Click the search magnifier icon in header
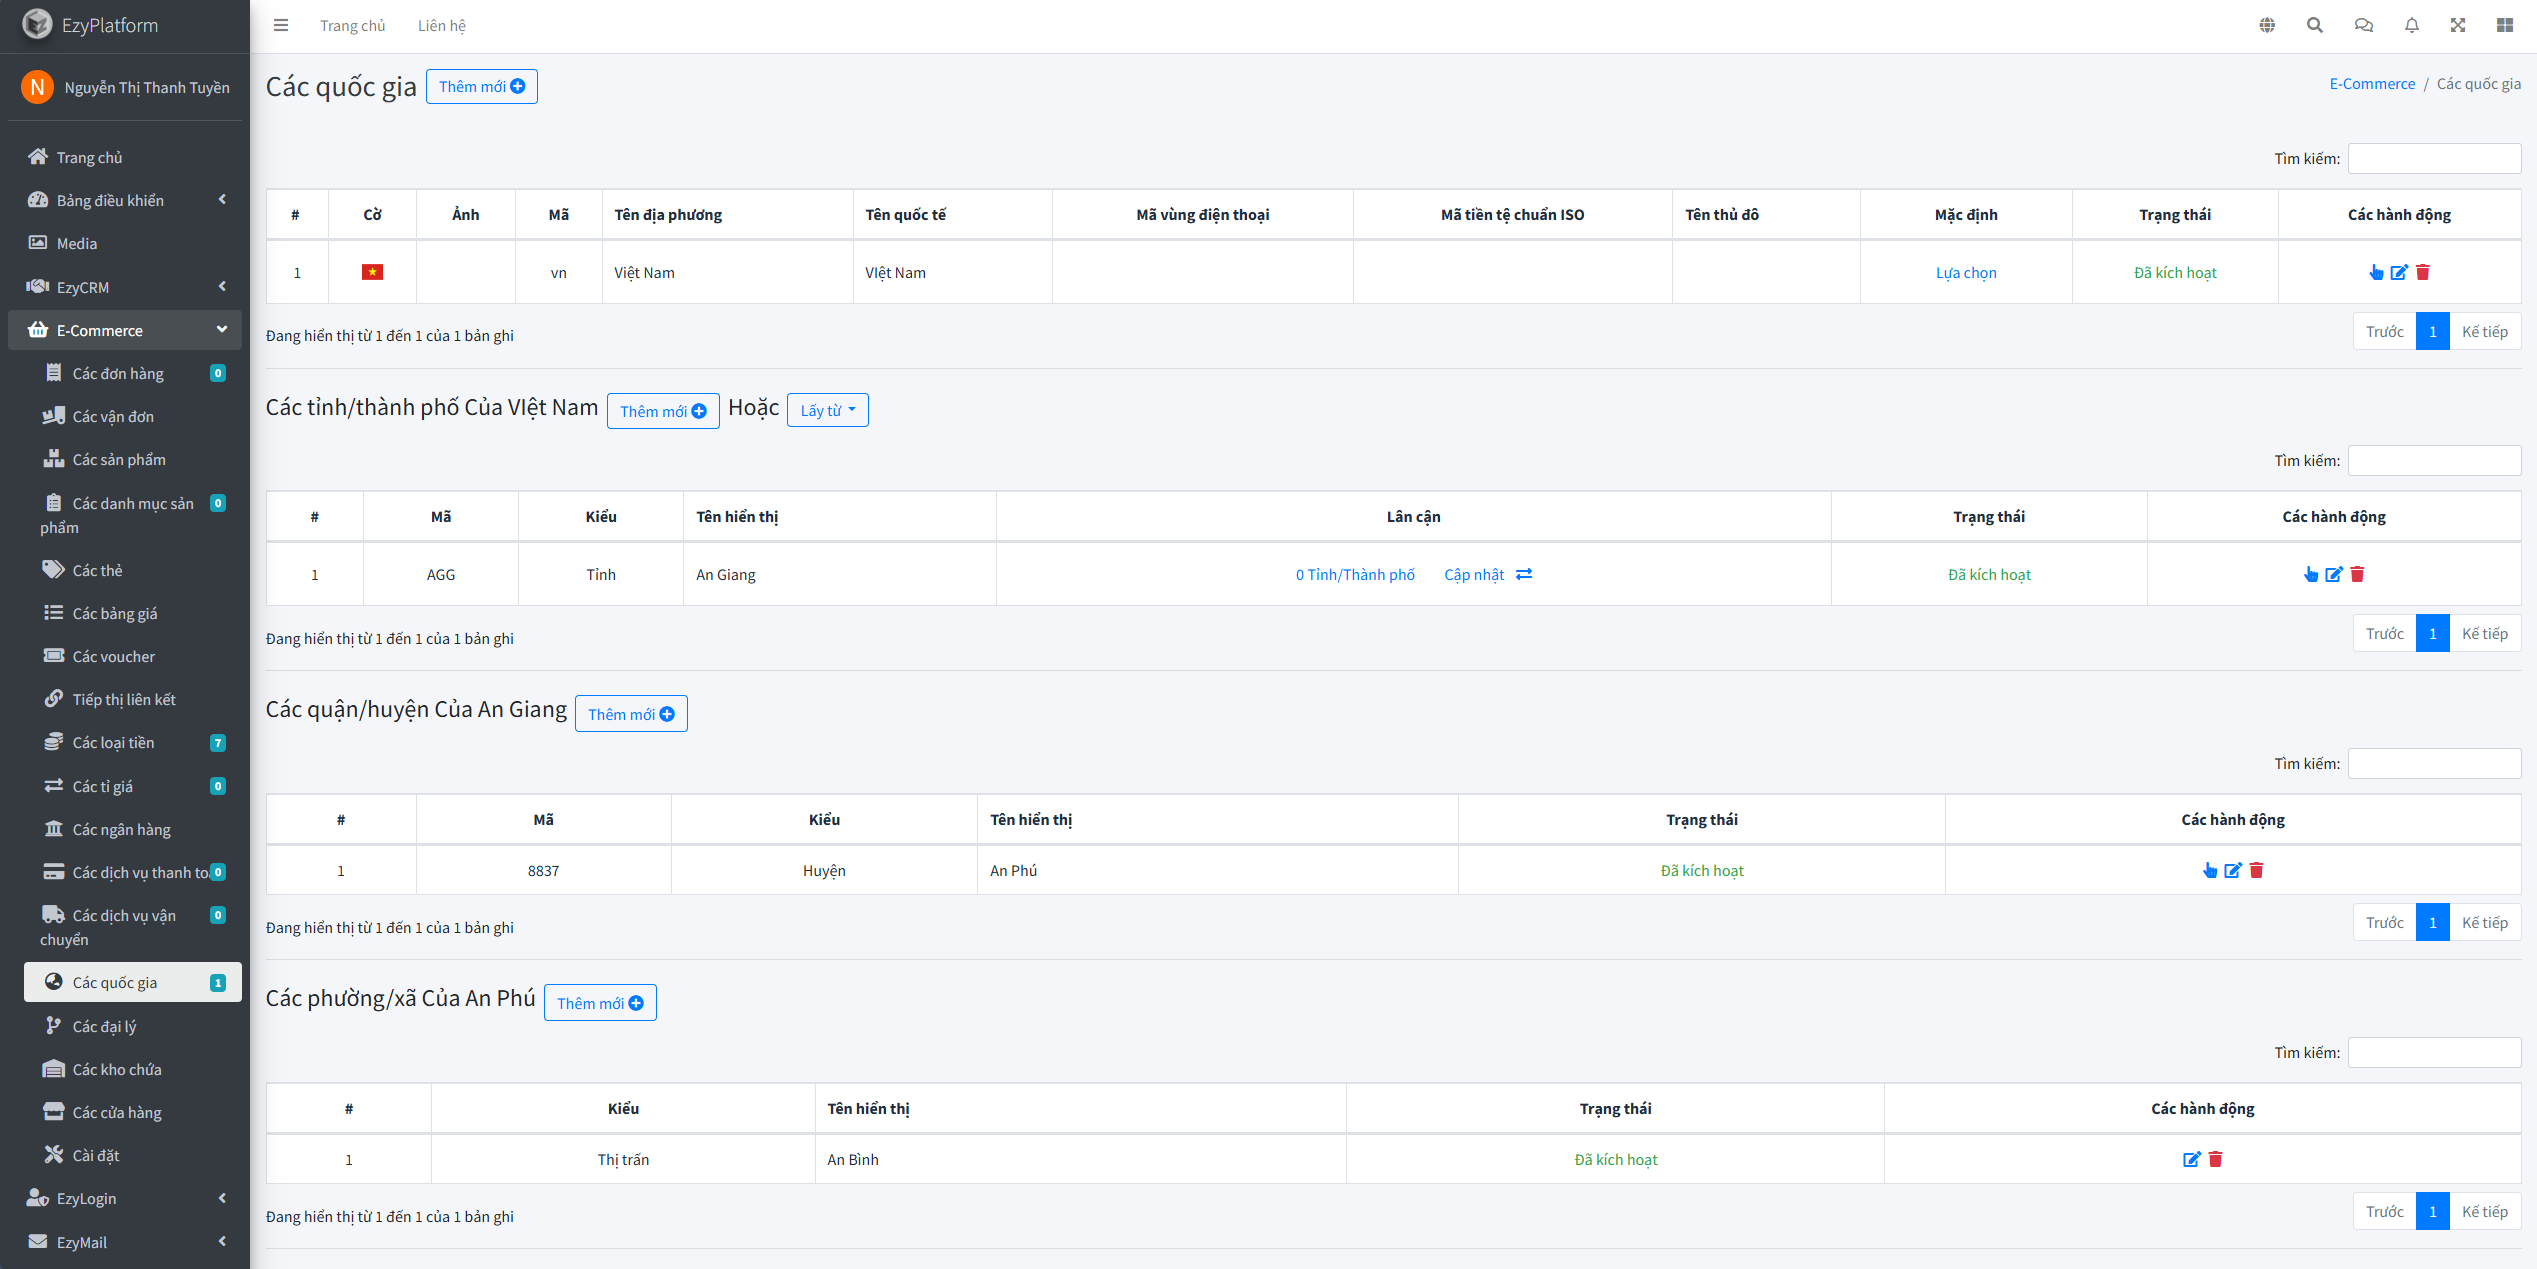The image size is (2537, 1269). (2315, 25)
